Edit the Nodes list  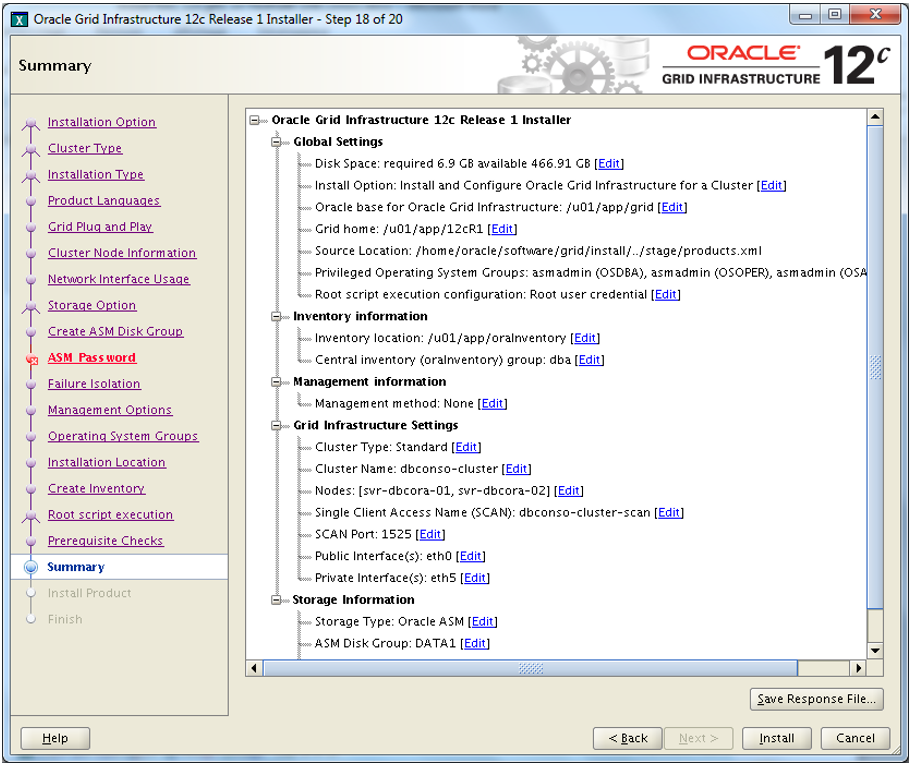pyautogui.click(x=569, y=491)
